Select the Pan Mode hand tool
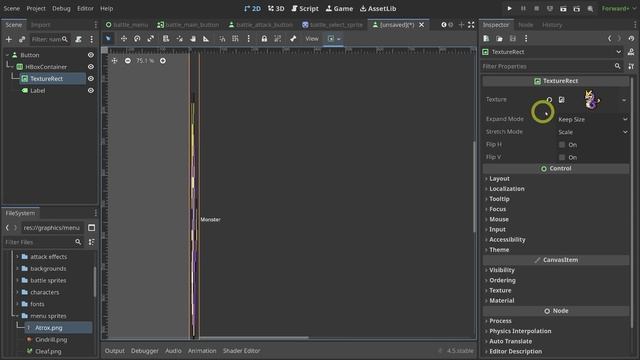This screenshot has width=640, height=360. [193, 38]
